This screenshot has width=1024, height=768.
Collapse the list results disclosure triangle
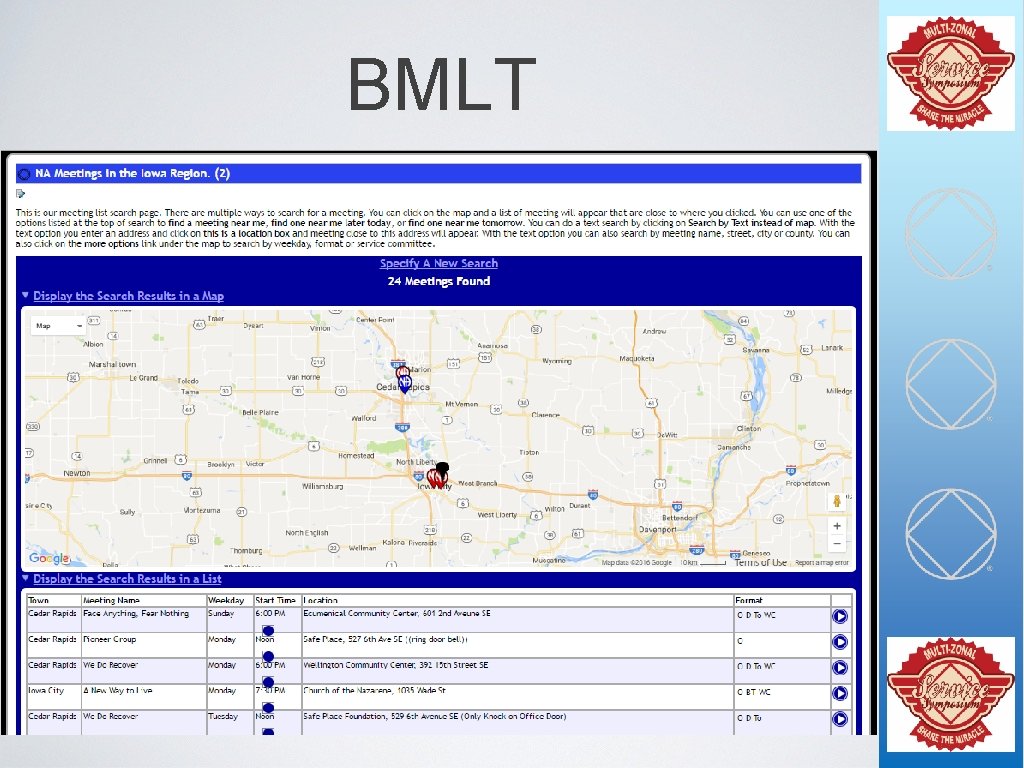tap(25, 578)
